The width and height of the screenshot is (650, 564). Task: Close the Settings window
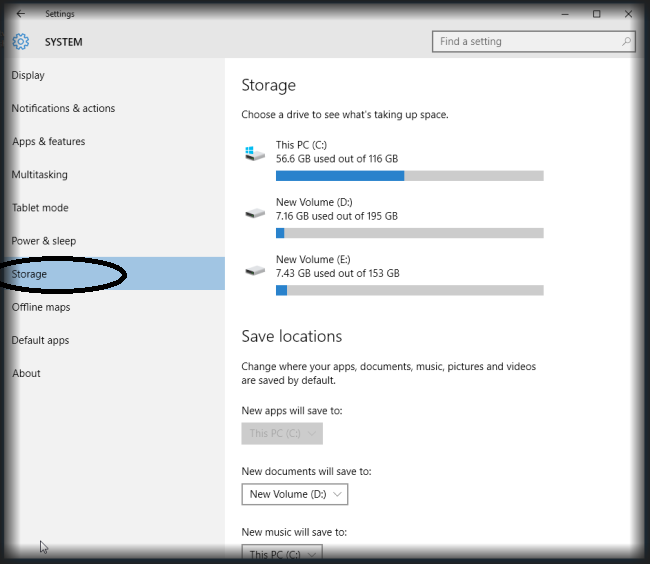pyautogui.click(x=628, y=14)
